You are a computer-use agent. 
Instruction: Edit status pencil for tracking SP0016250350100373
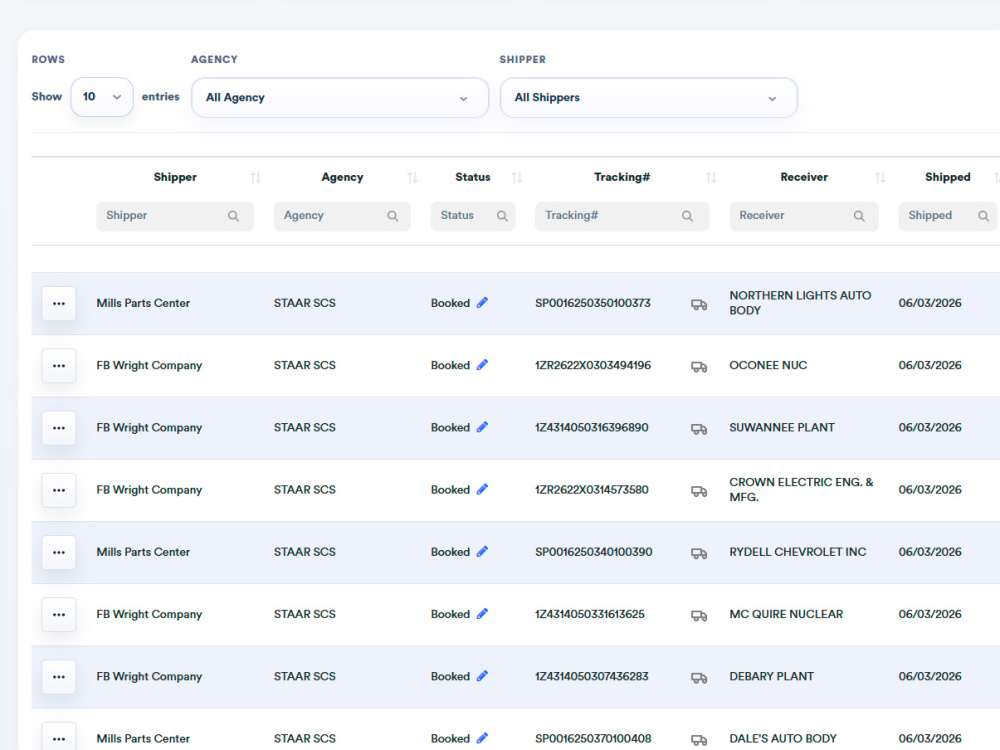tap(482, 302)
